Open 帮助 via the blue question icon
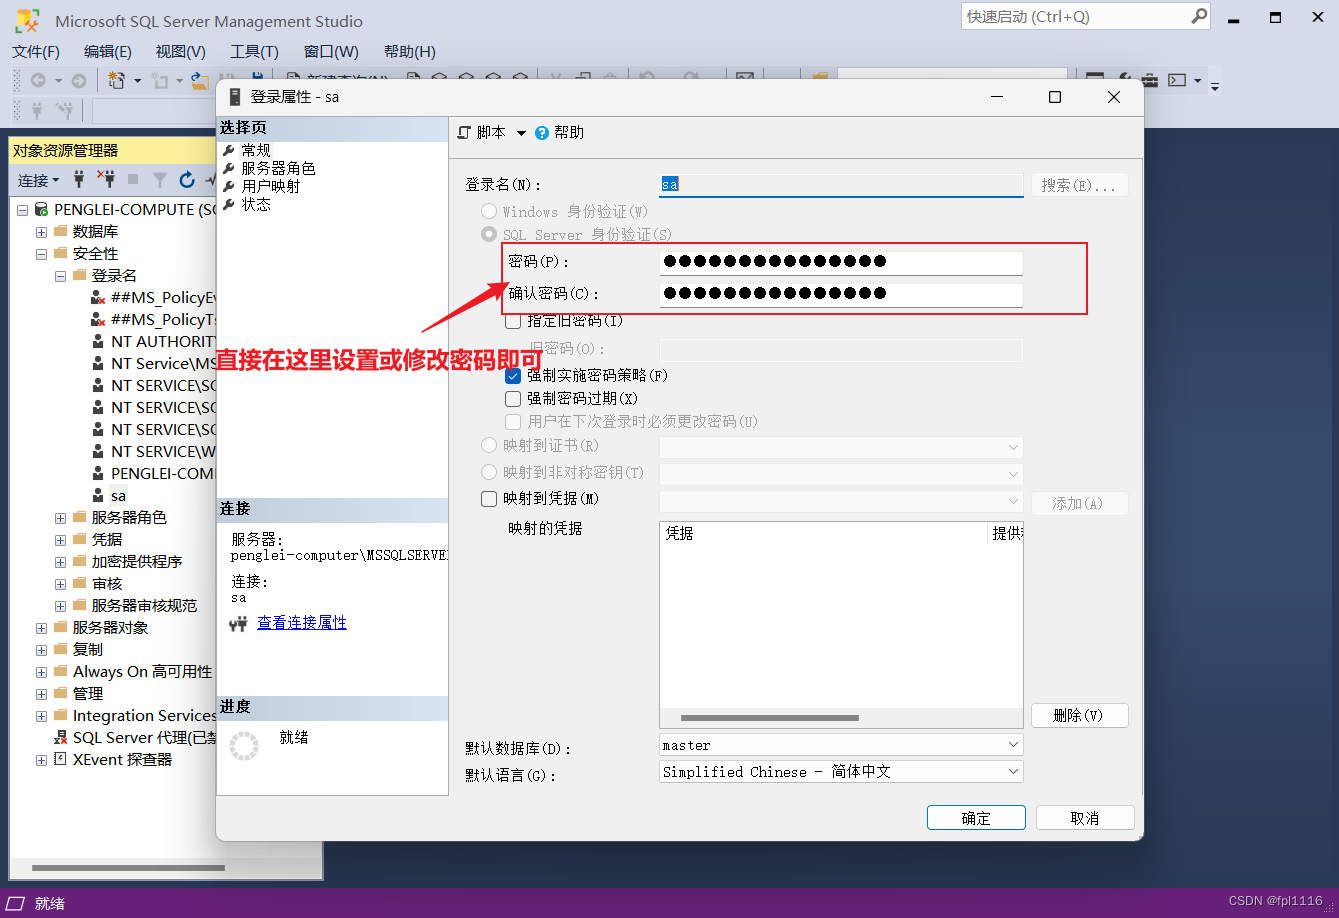1339x918 pixels. pyautogui.click(x=541, y=131)
